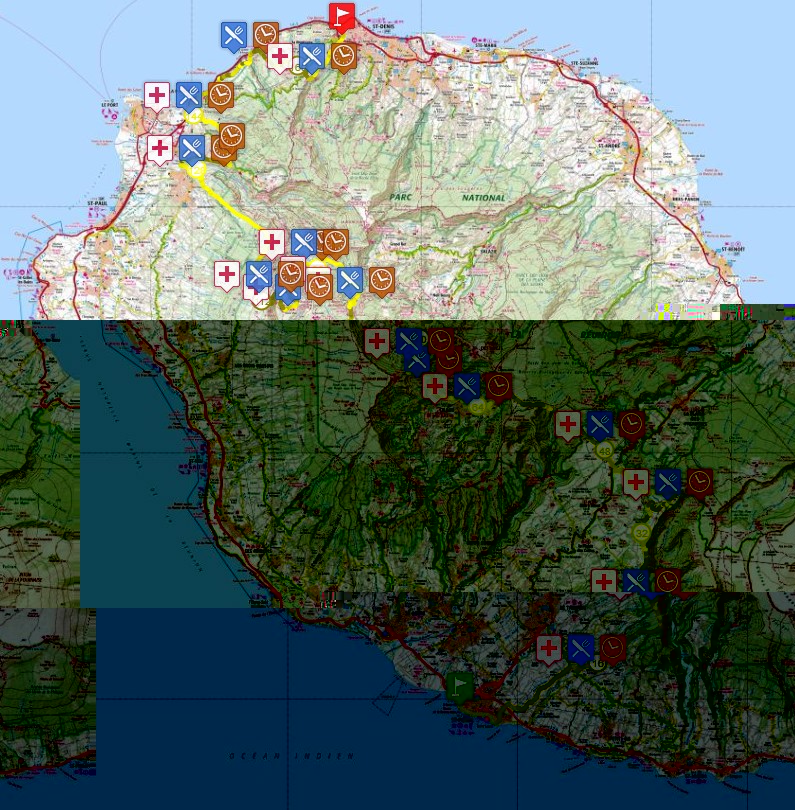The width and height of the screenshot is (795, 810).
Task: Click the clock marker at the dark map's top edge
Action: tap(441, 341)
